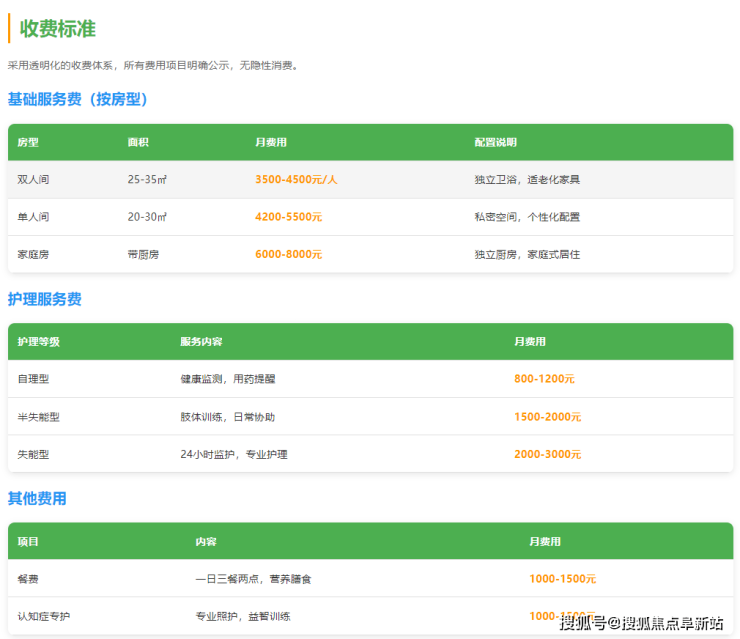Image resolution: width=740 pixels, height=639 pixels.
Task: Click the 房型 column header
Action: (x=28, y=143)
